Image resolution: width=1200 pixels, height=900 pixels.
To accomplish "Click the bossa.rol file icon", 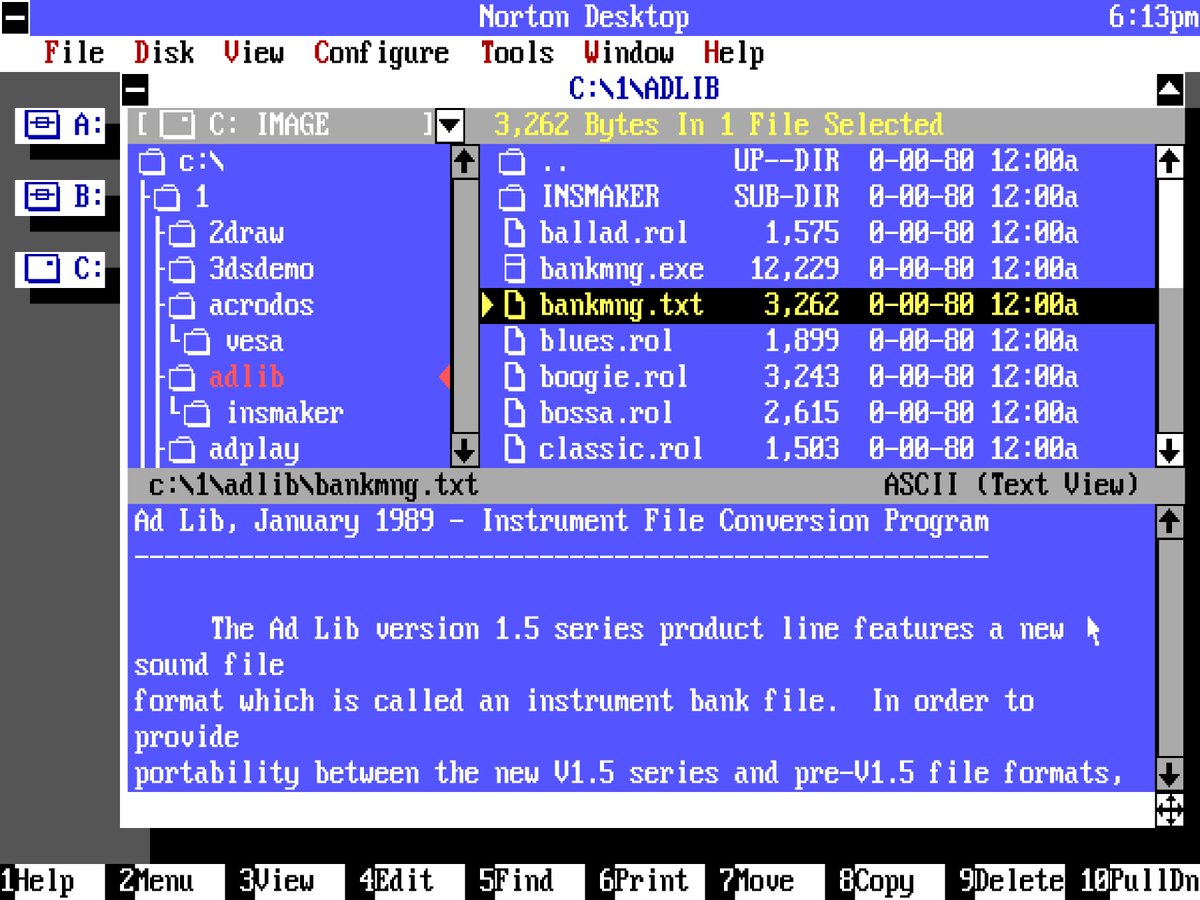I will tap(513, 413).
